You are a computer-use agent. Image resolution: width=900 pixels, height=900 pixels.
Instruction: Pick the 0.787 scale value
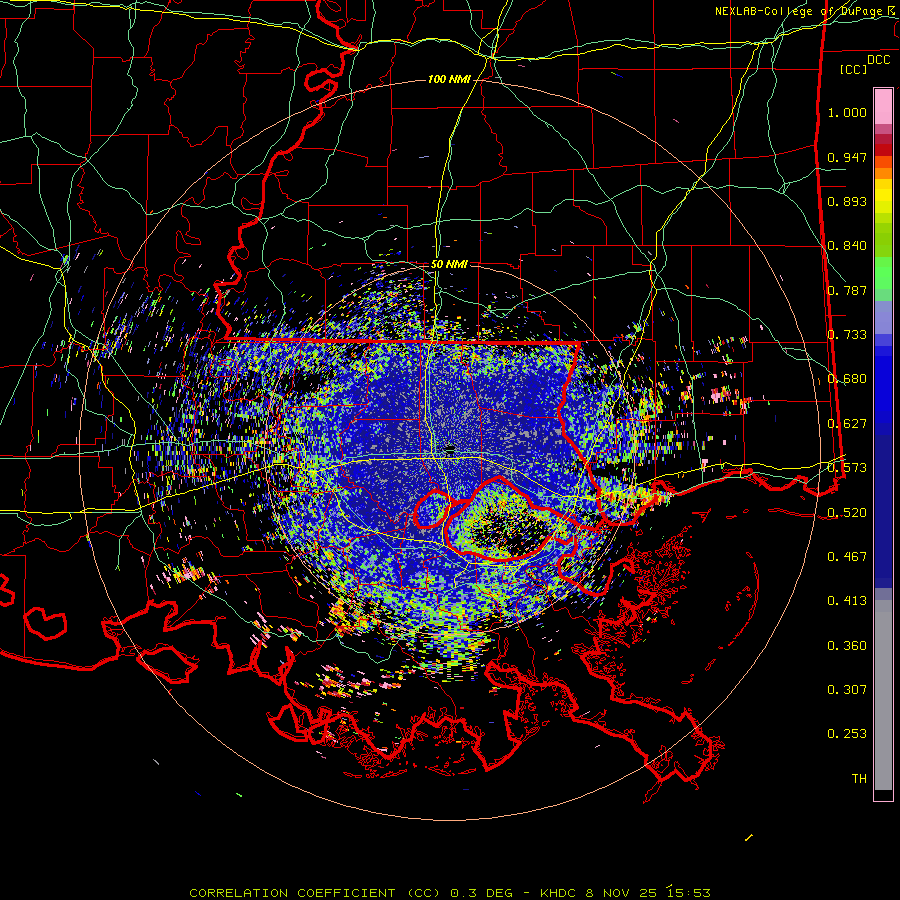point(847,290)
